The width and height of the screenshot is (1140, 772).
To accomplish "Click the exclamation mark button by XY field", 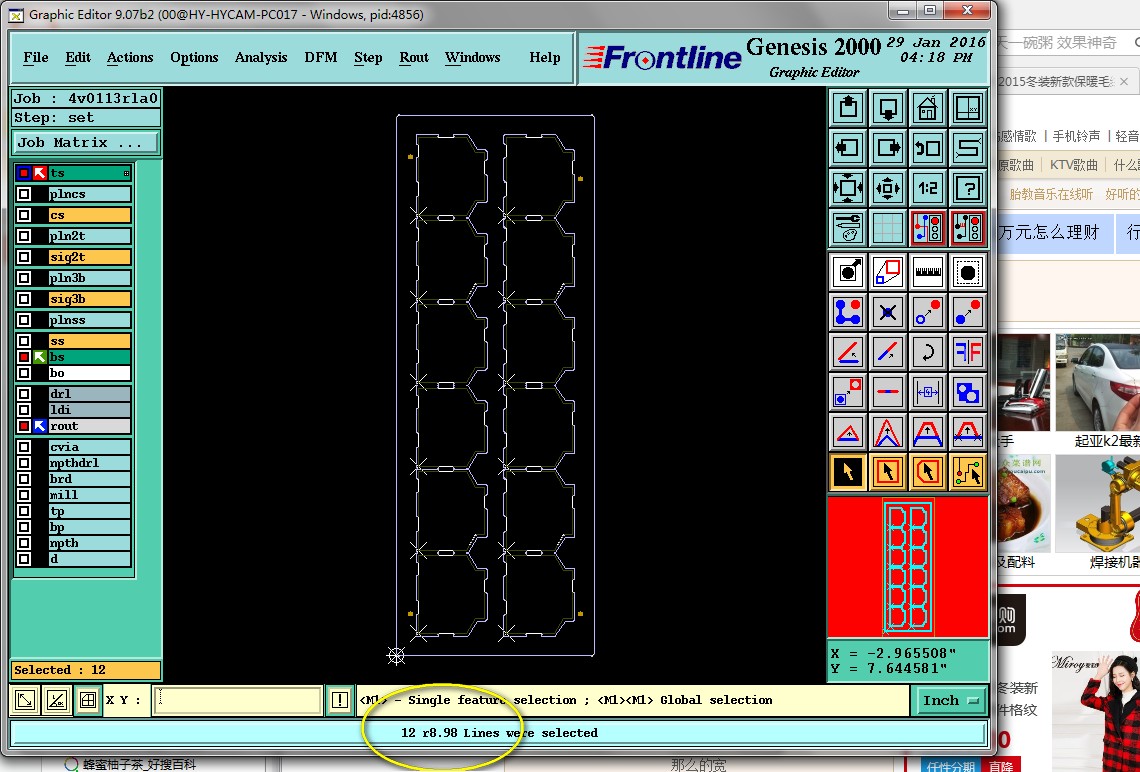I will point(340,700).
